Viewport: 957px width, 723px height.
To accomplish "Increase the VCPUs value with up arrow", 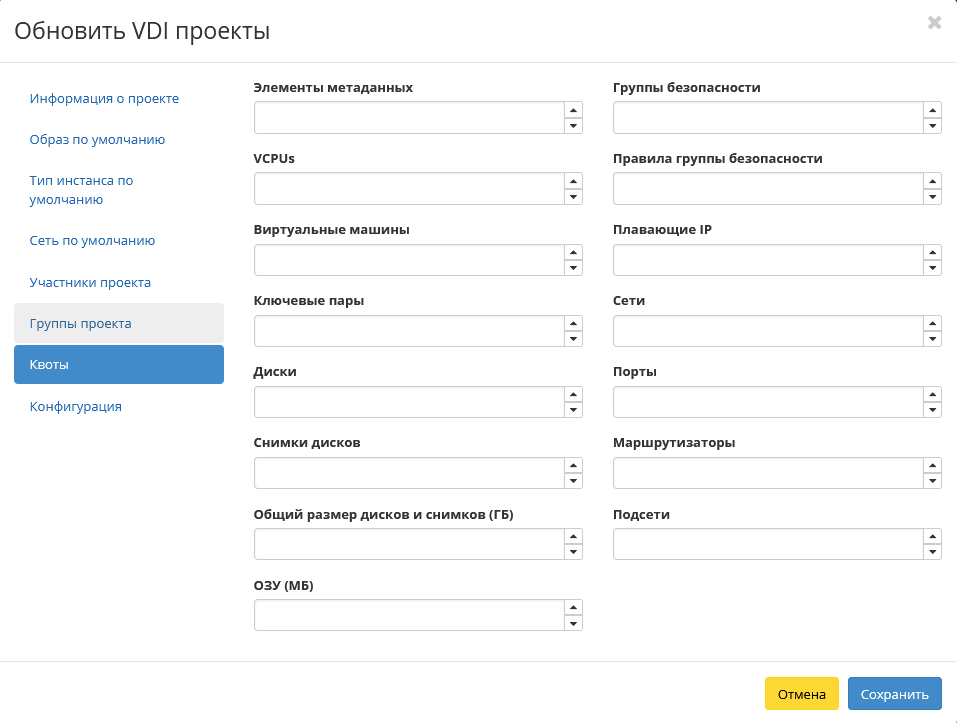I will click(x=573, y=181).
